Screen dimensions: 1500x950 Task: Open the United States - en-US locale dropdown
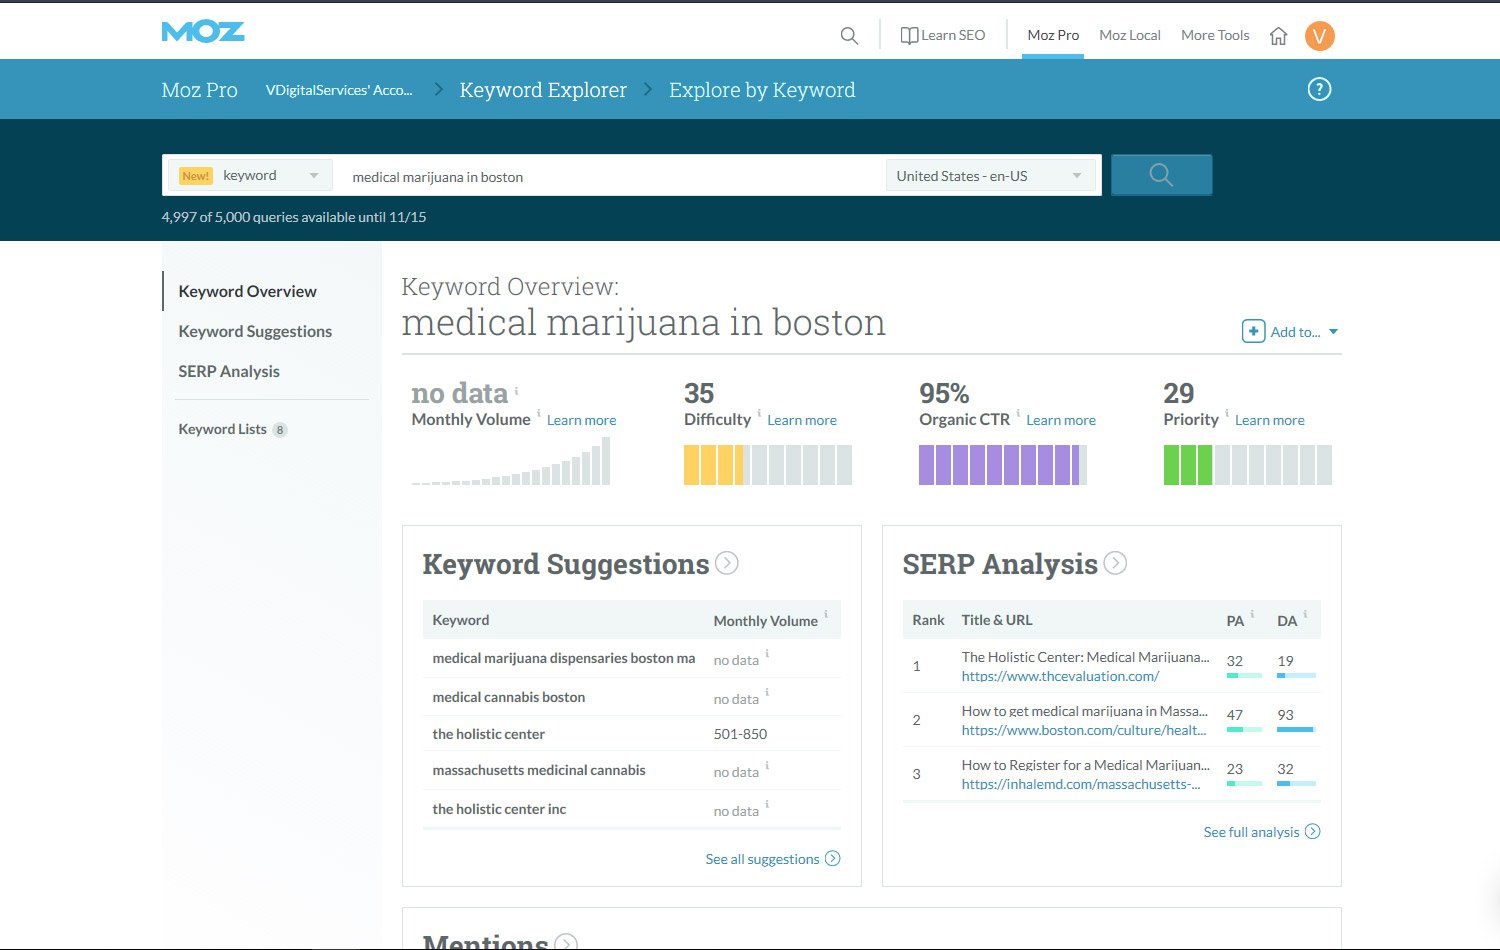(990, 176)
